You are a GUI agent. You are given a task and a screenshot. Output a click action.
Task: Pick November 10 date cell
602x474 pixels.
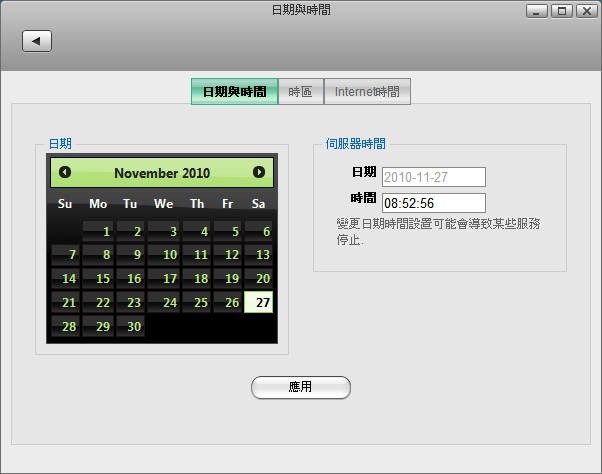click(x=164, y=255)
